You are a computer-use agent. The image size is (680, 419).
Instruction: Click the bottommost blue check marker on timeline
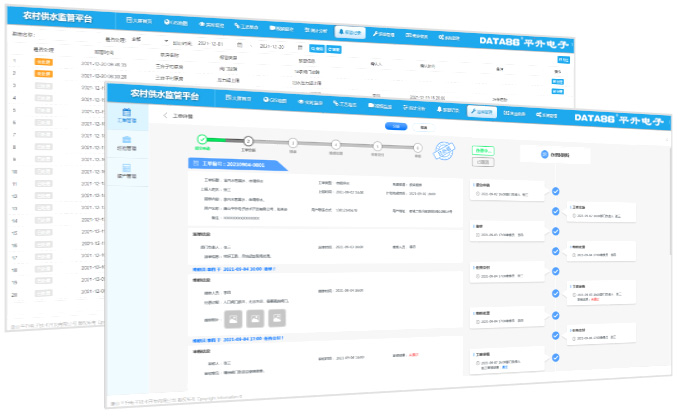(x=556, y=357)
